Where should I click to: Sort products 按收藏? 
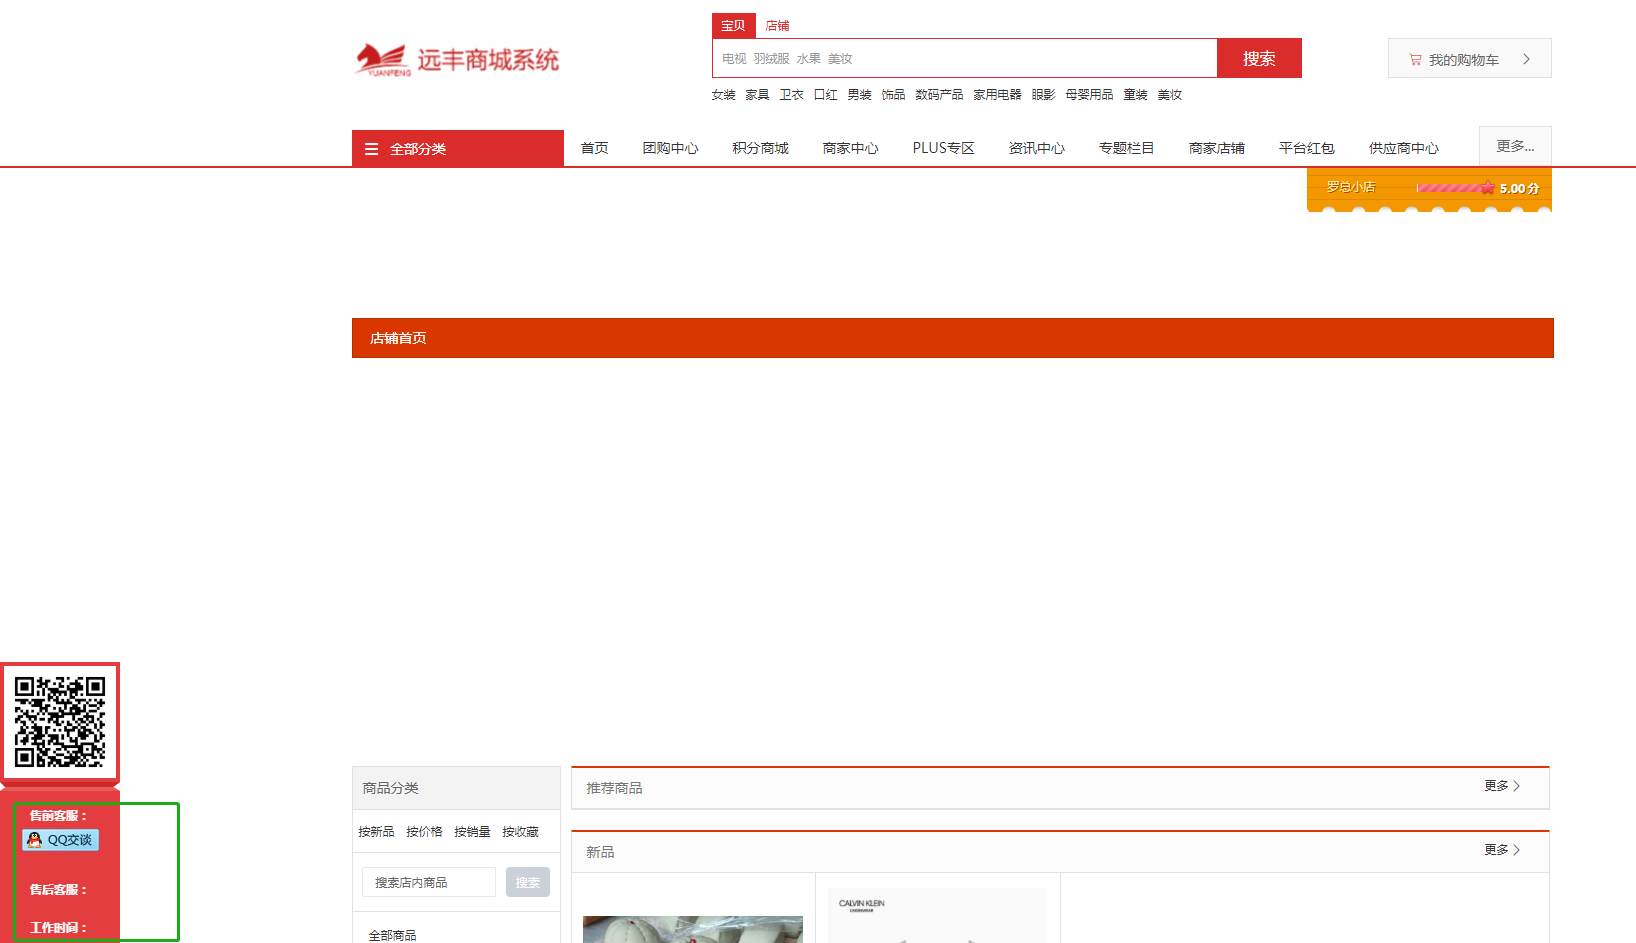(520, 832)
